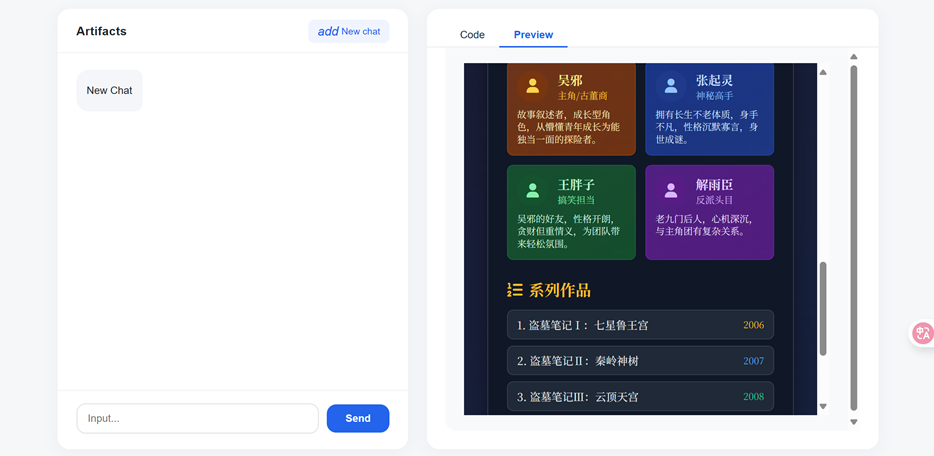
Task: Select the 云顶天宫 list row
Action: coord(640,396)
